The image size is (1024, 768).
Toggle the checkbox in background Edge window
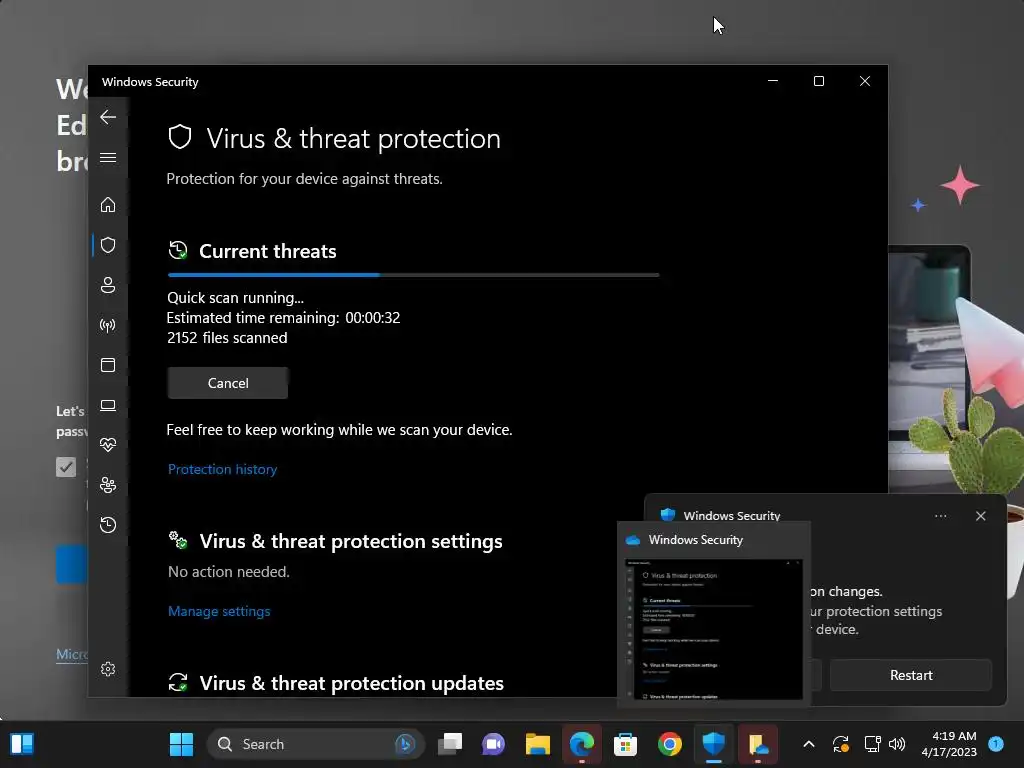pyautogui.click(x=65, y=467)
